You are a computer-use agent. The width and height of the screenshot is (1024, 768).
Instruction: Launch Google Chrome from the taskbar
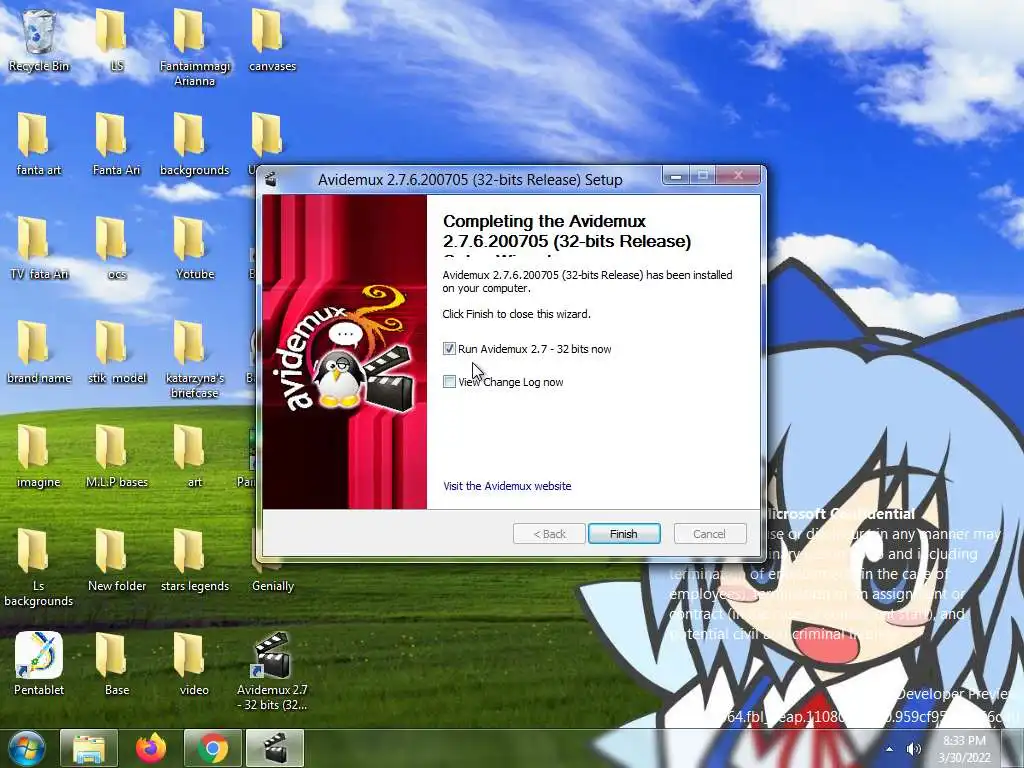213,748
